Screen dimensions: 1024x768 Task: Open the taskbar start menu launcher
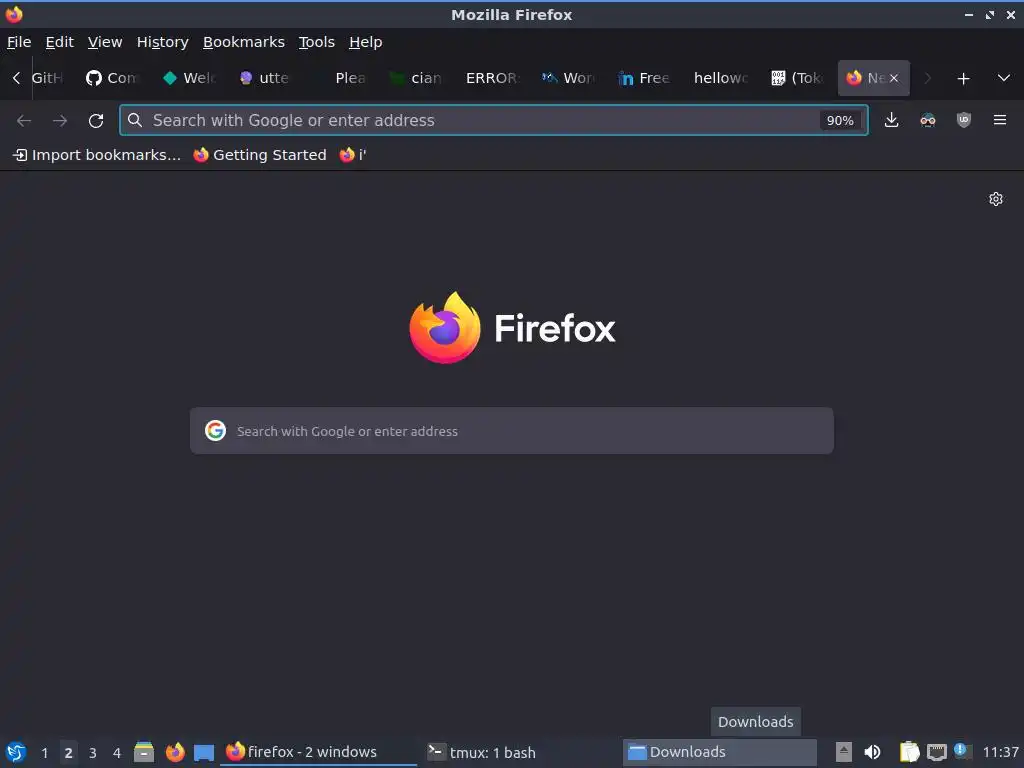pyautogui.click(x=16, y=752)
